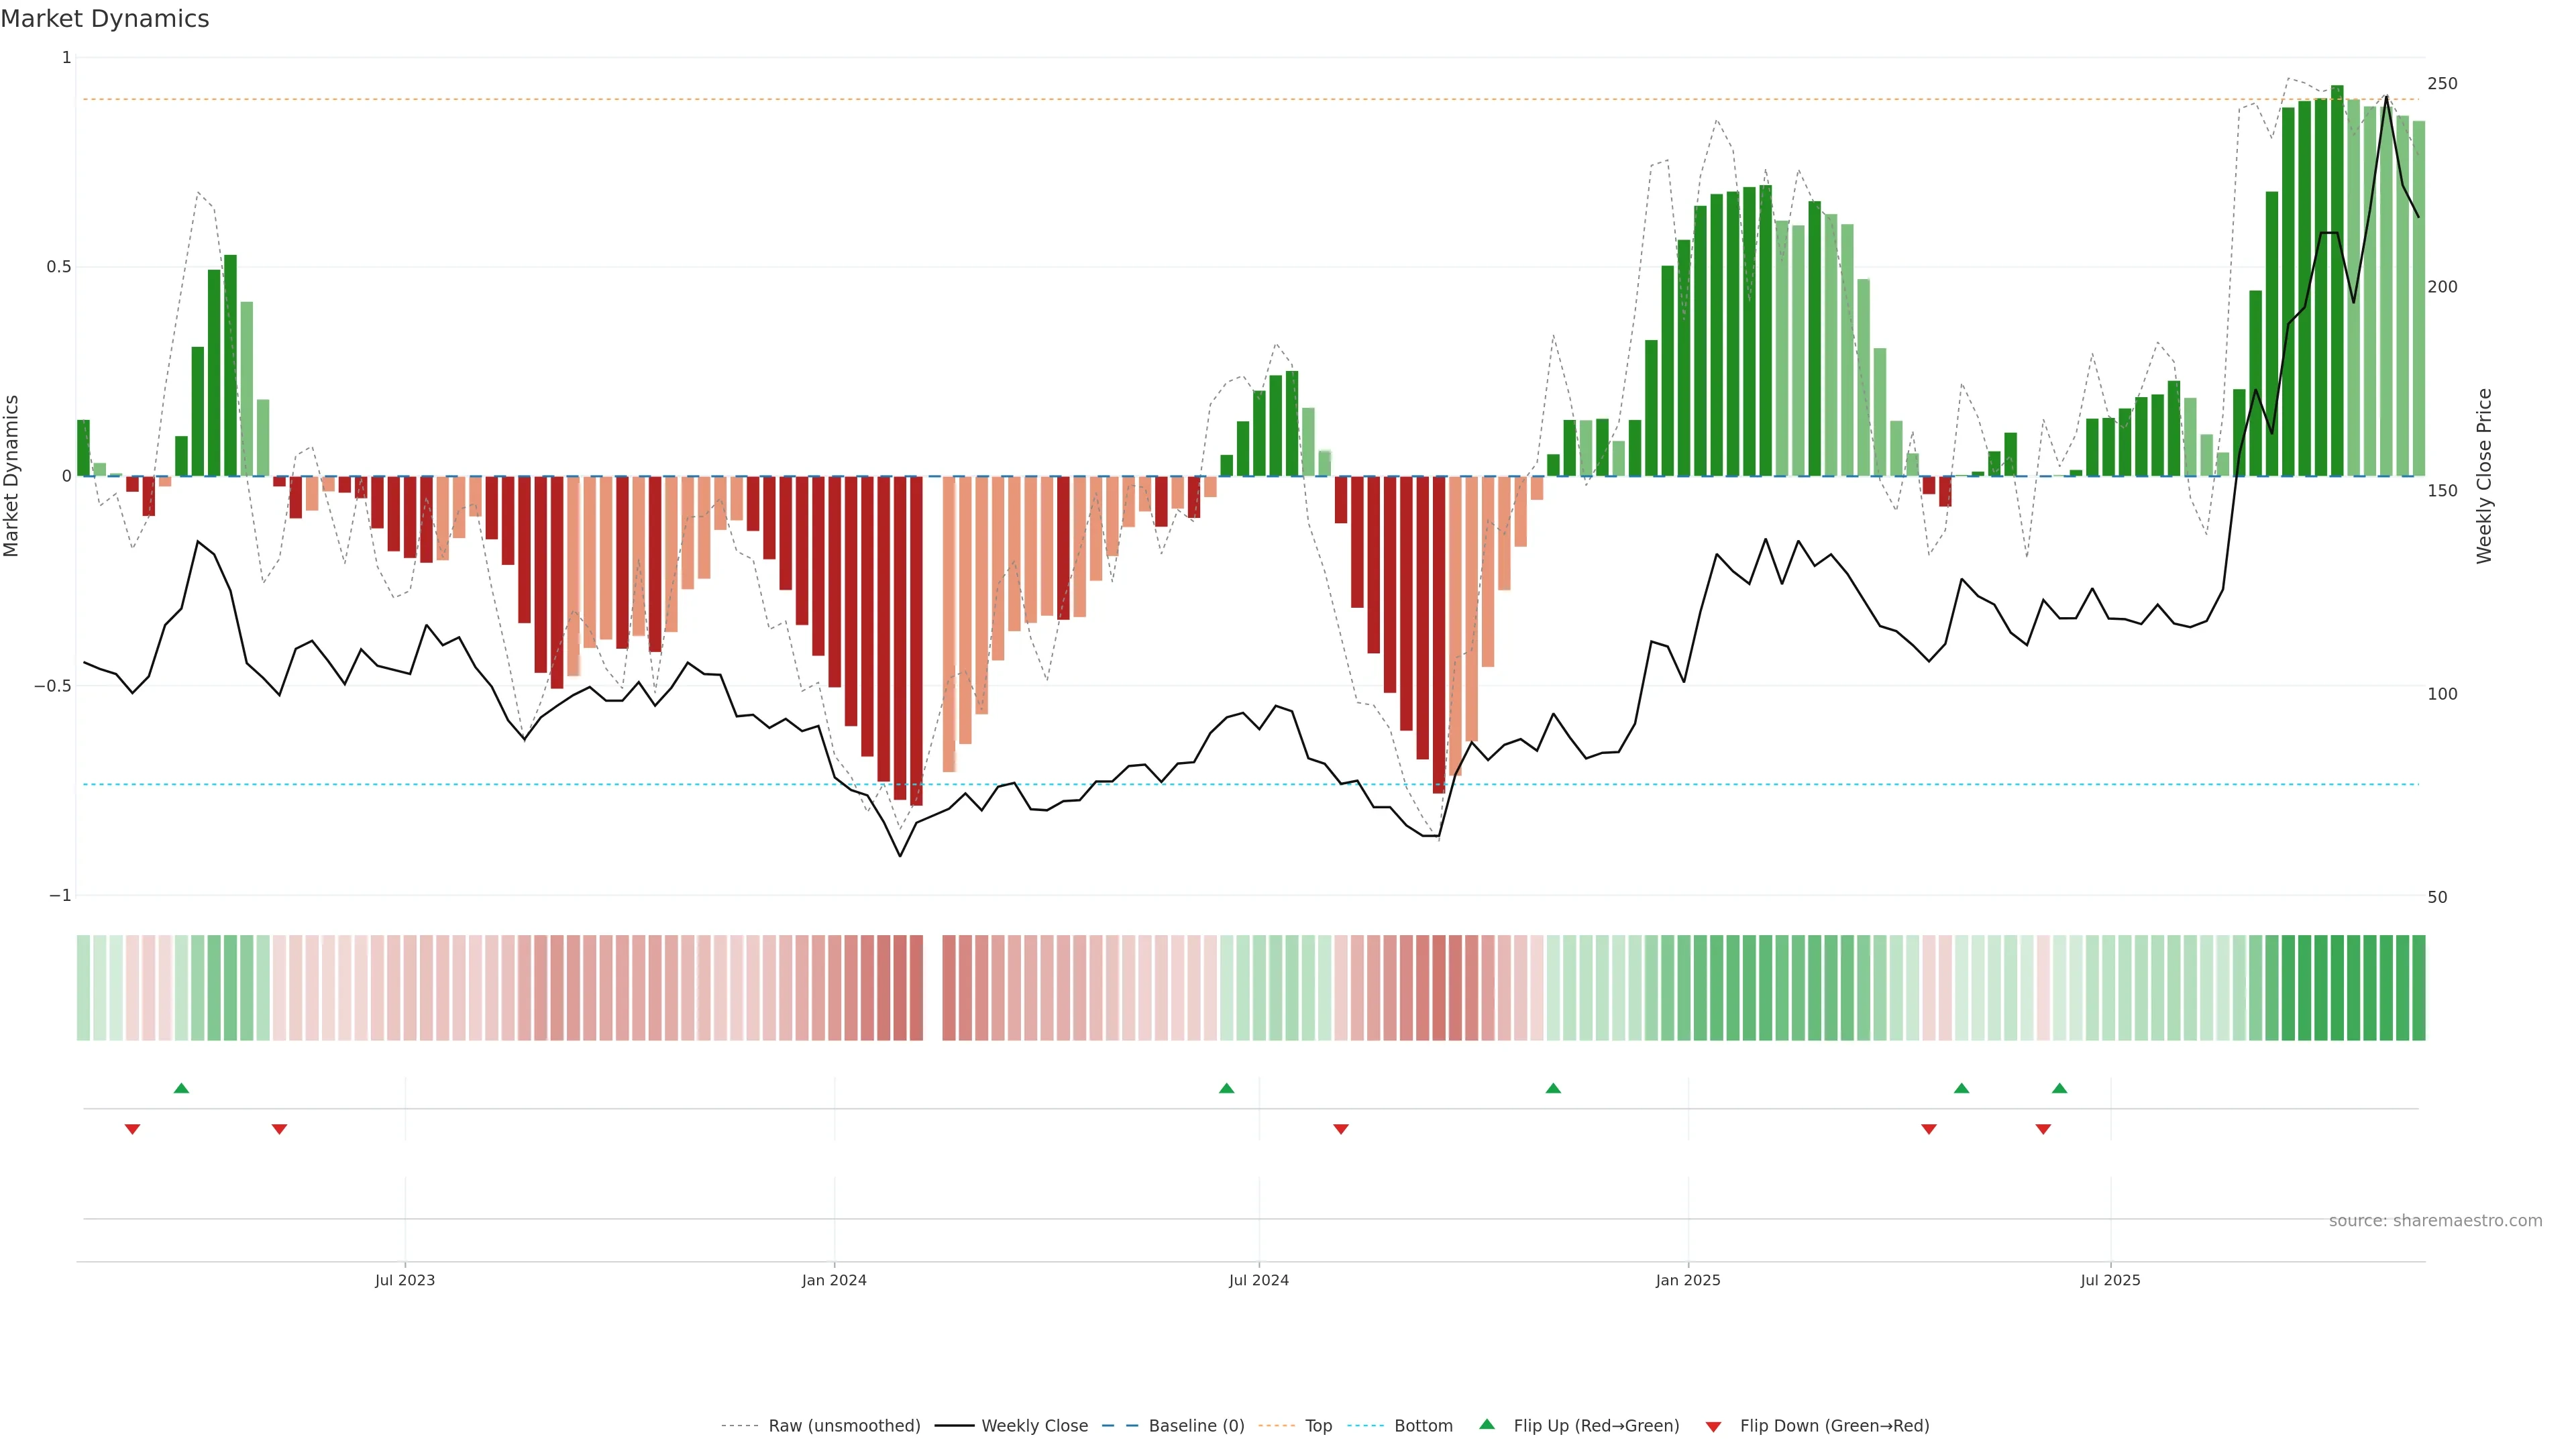Click red flip-down triangle just after Jul 2024
Image resolution: width=2576 pixels, height=1449 pixels.
pyautogui.click(x=1341, y=1129)
